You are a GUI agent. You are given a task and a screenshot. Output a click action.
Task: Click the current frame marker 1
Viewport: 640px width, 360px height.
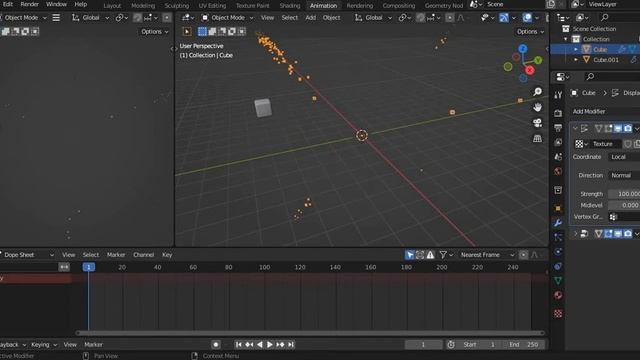point(89,267)
